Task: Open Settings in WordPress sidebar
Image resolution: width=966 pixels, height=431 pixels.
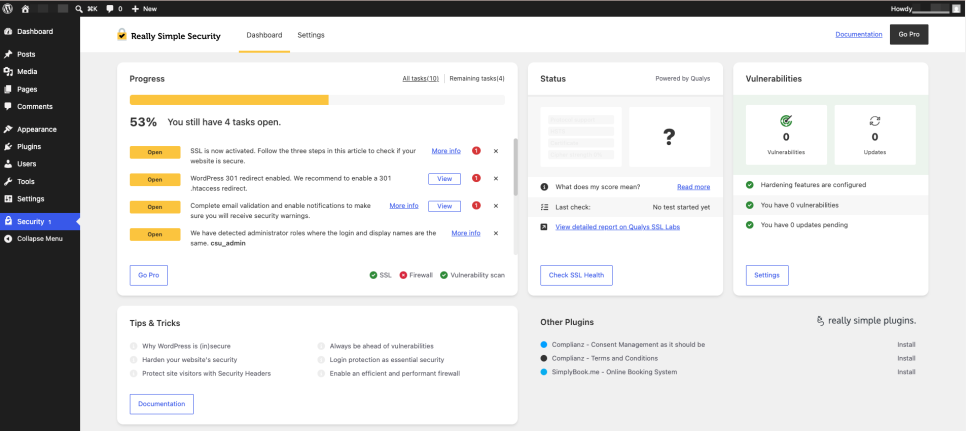Action: click(x=30, y=199)
